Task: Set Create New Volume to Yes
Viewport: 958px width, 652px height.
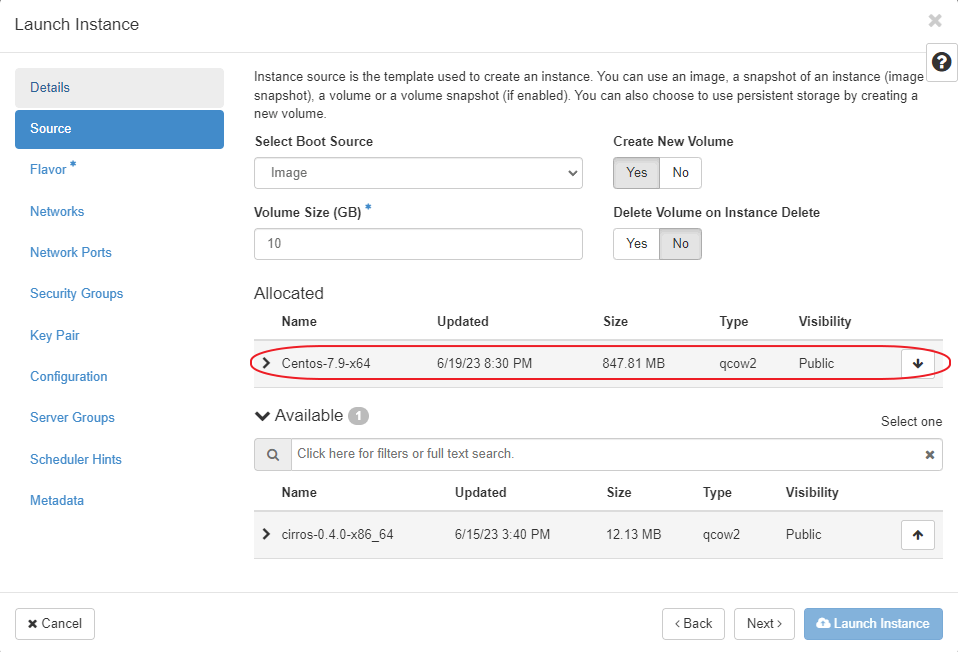Action: [x=636, y=173]
